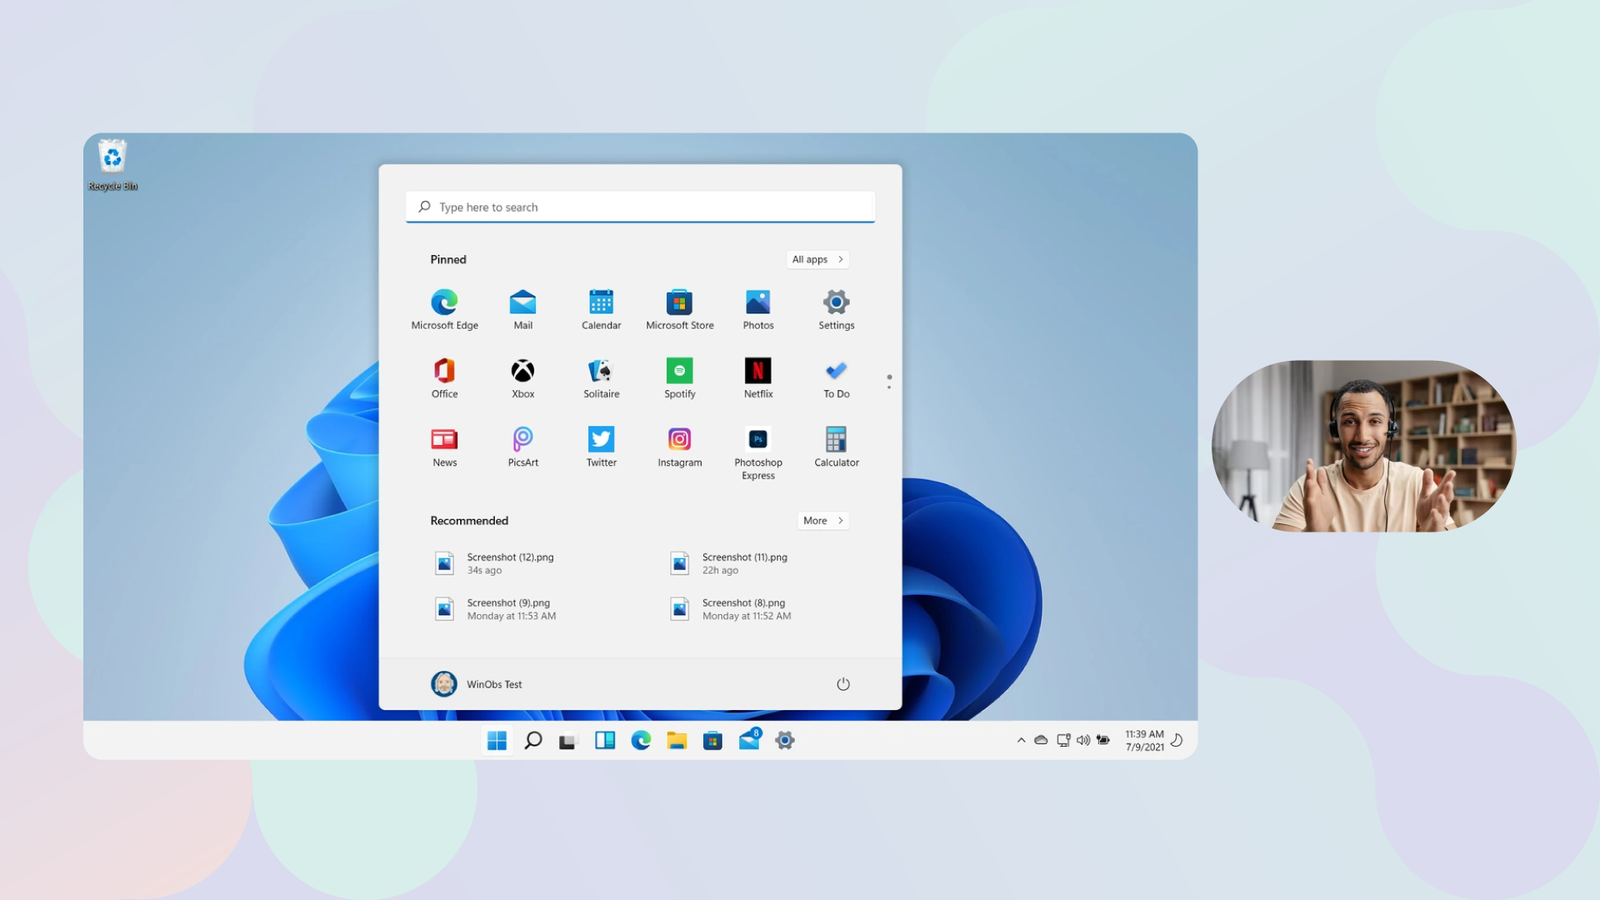
Task: Click the Windows Start button on taskbar
Action: pos(497,740)
